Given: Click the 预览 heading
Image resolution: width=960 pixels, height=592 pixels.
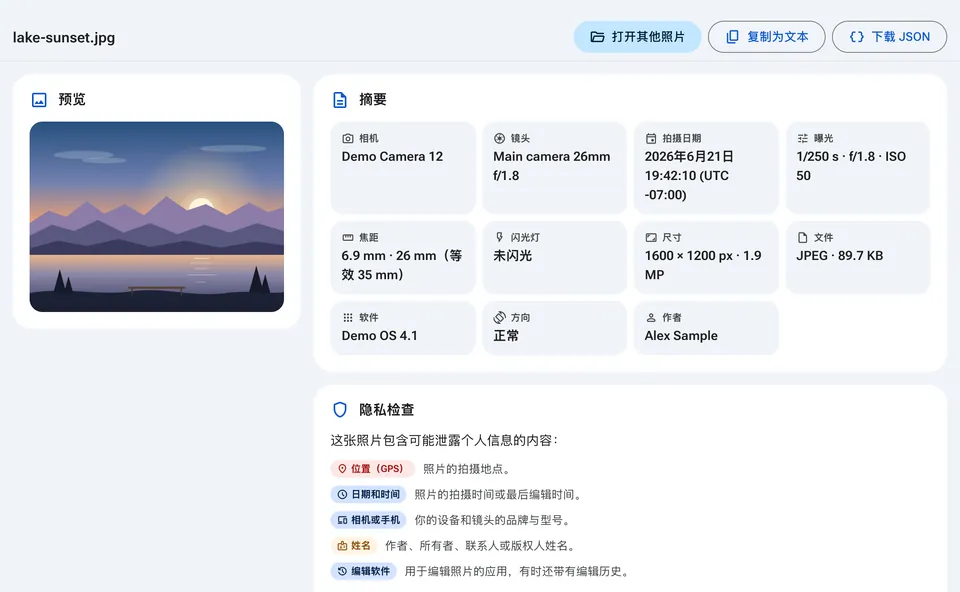Looking at the screenshot, I should 72,100.
